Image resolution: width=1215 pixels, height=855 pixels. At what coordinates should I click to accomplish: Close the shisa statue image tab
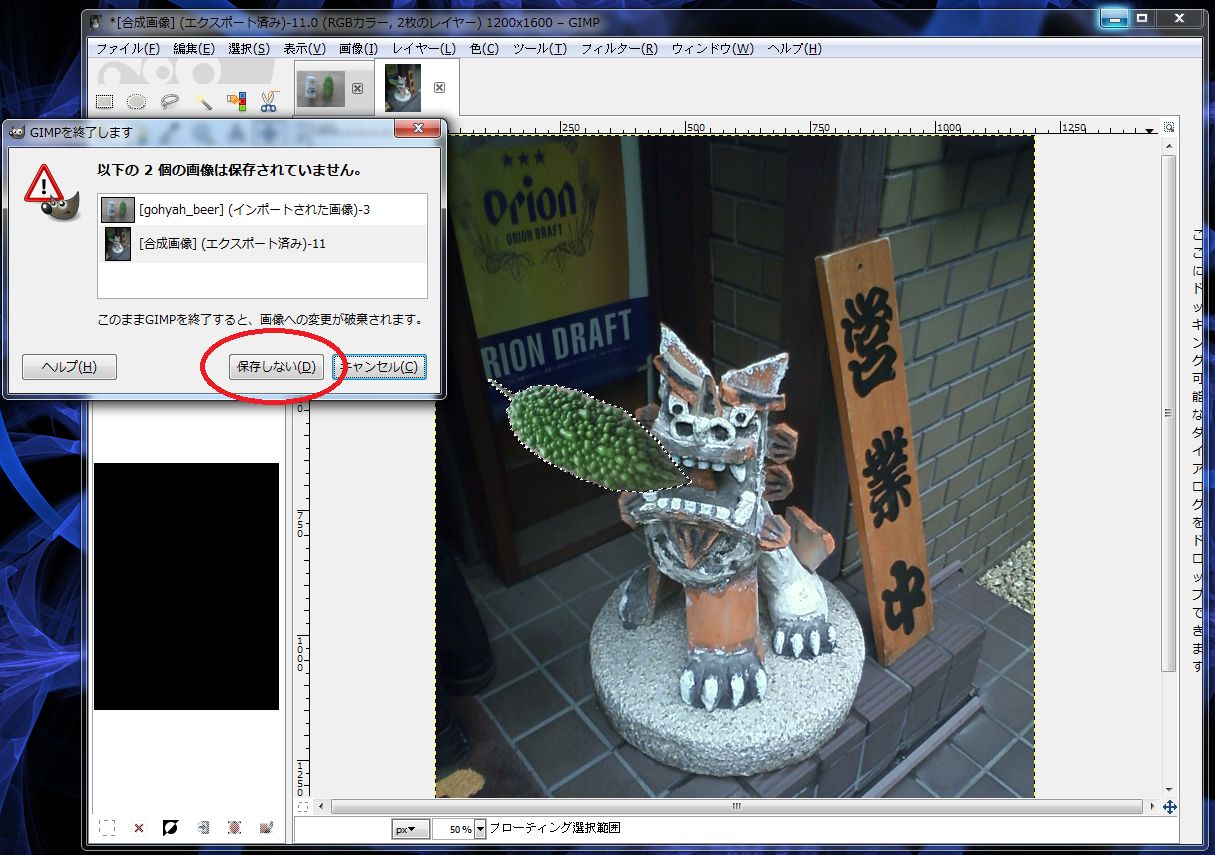coord(439,88)
